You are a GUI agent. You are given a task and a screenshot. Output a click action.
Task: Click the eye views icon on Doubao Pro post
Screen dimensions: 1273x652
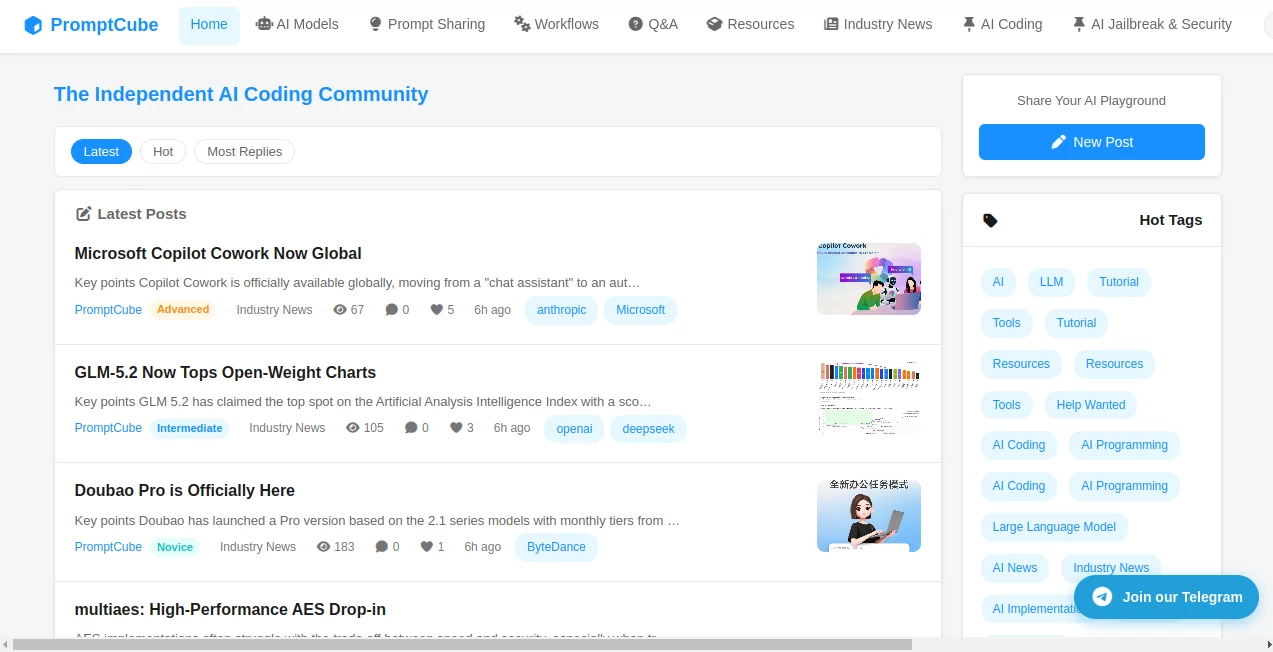[x=324, y=547]
